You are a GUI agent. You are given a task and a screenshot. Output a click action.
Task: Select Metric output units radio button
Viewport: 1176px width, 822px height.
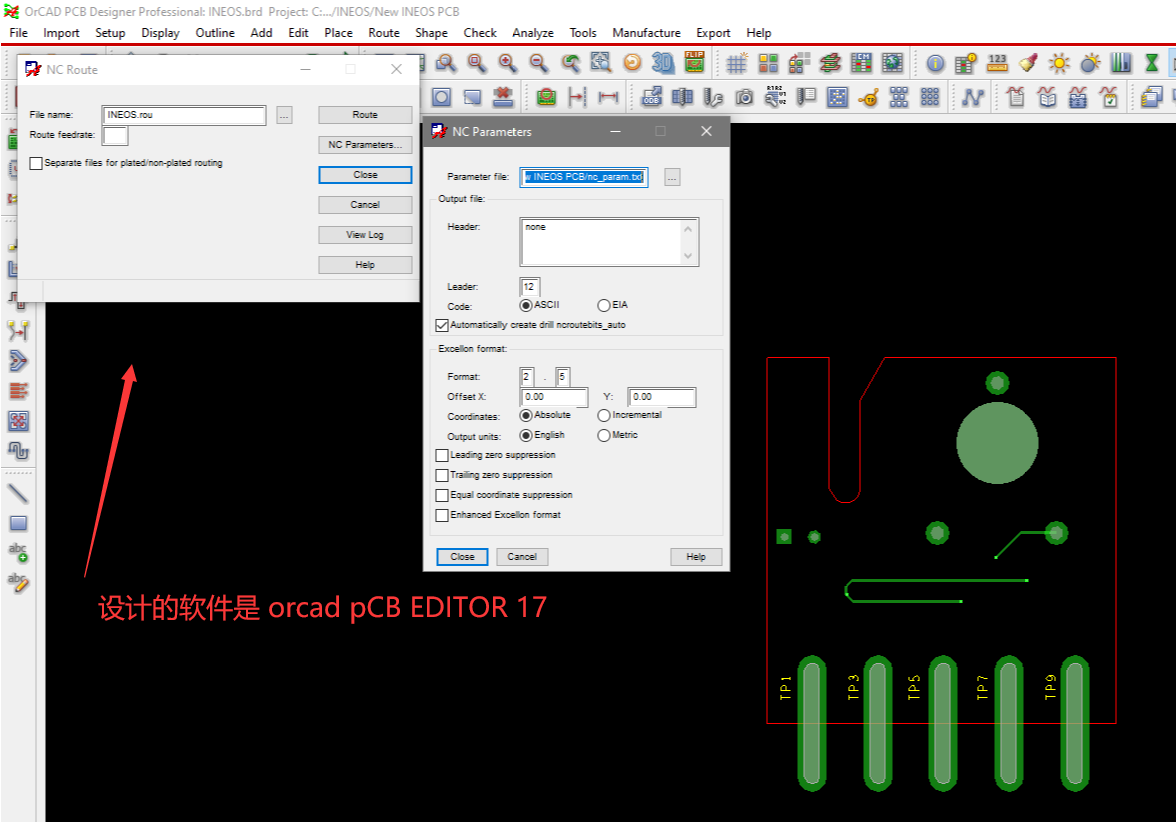point(604,436)
